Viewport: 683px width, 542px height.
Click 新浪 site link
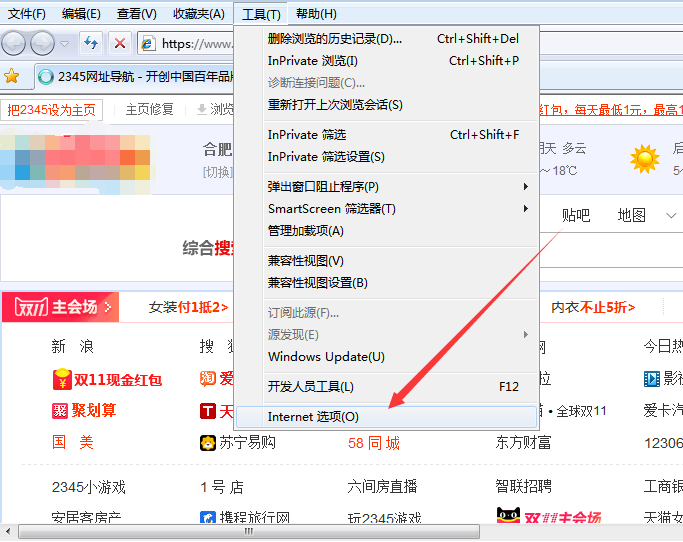tap(72, 346)
